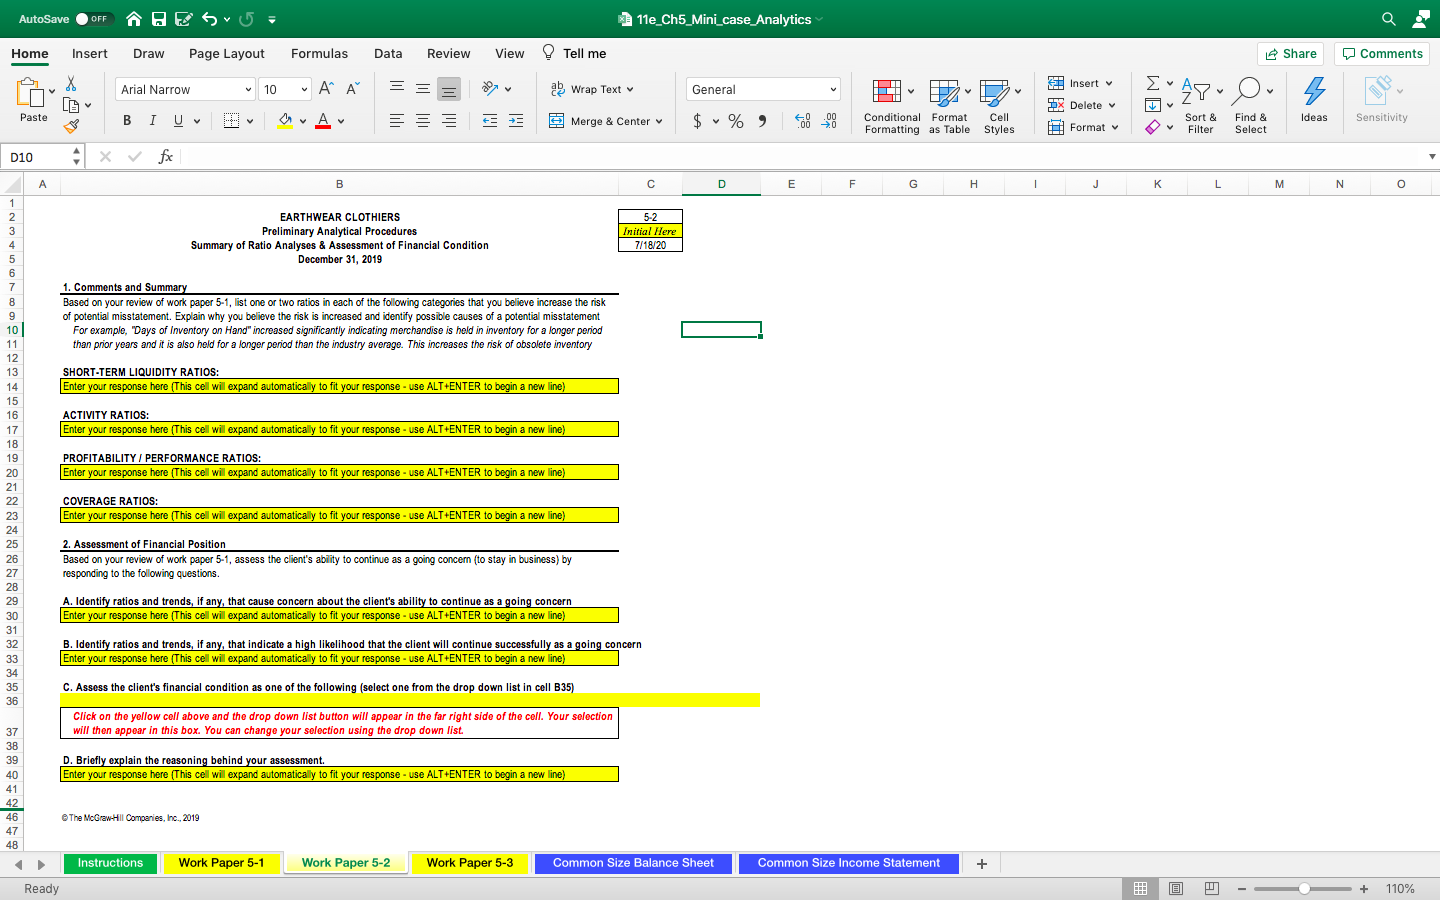Toggle bottom vertical alignment

pyautogui.click(x=449, y=89)
